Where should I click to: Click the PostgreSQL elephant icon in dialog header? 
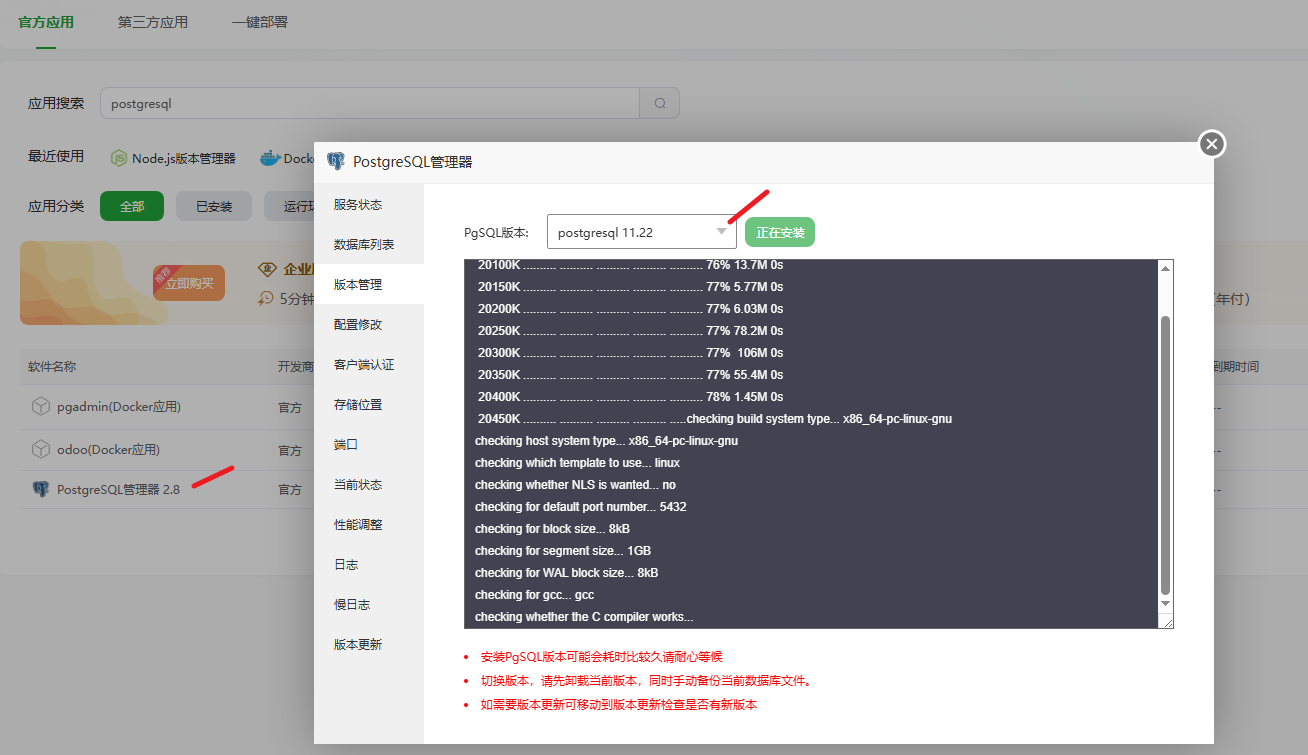[336, 161]
